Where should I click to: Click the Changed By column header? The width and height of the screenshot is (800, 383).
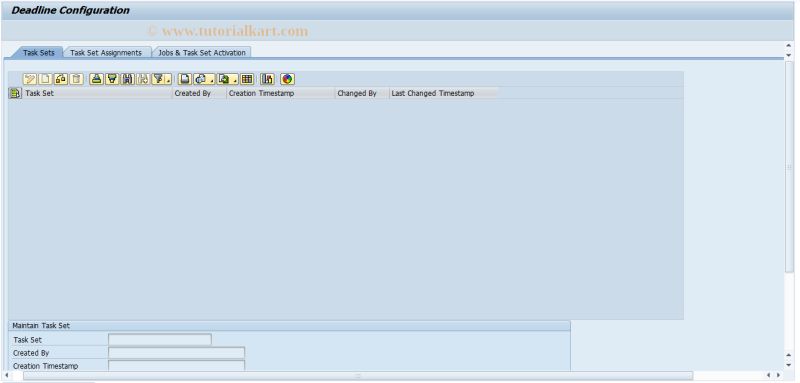362,93
